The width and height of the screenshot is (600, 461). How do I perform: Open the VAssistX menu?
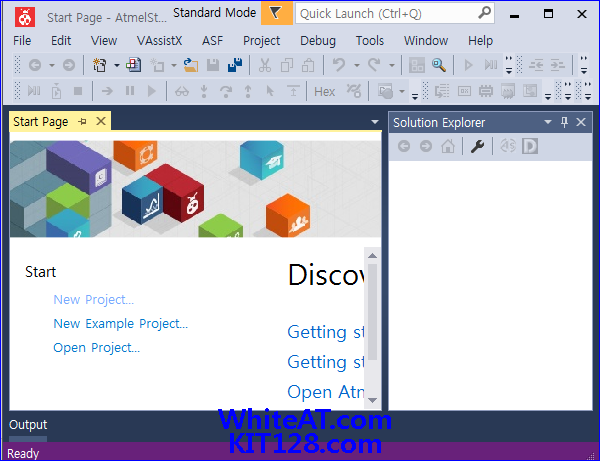(x=160, y=41)
